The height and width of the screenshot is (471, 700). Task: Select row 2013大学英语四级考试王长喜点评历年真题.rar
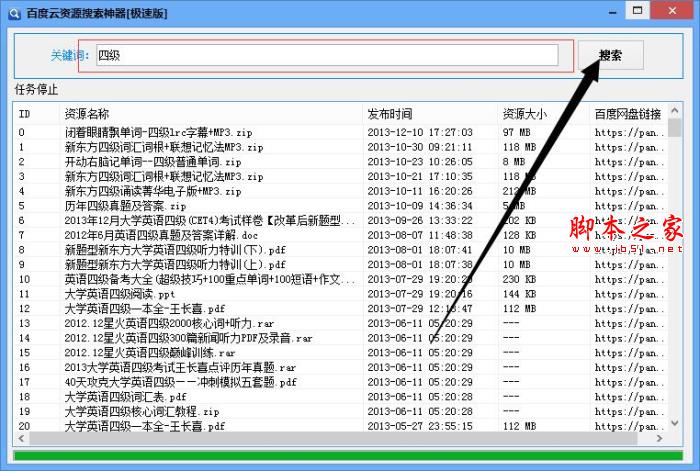341,367
